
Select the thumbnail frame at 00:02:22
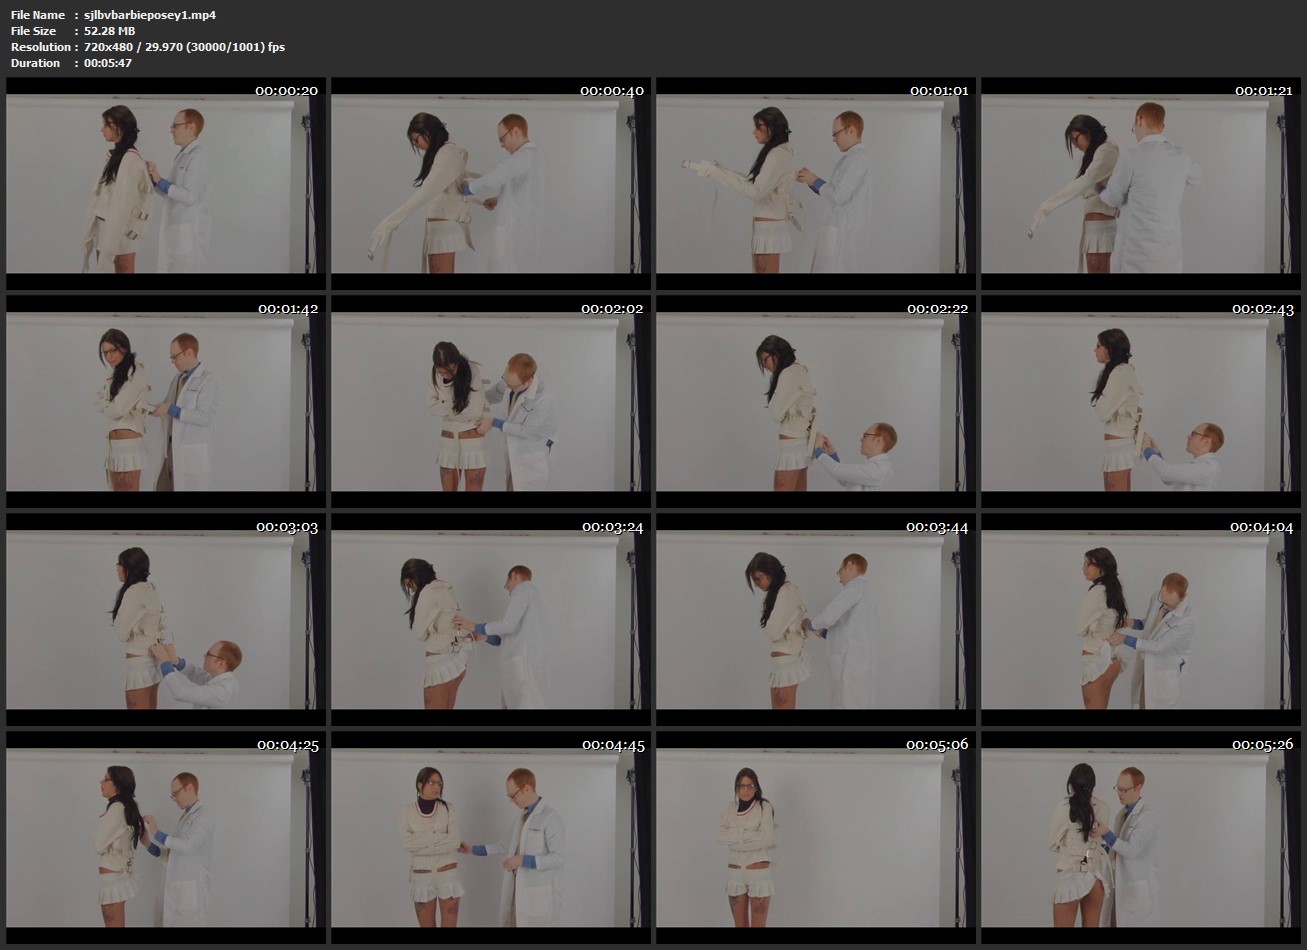[x=816, y=402]
